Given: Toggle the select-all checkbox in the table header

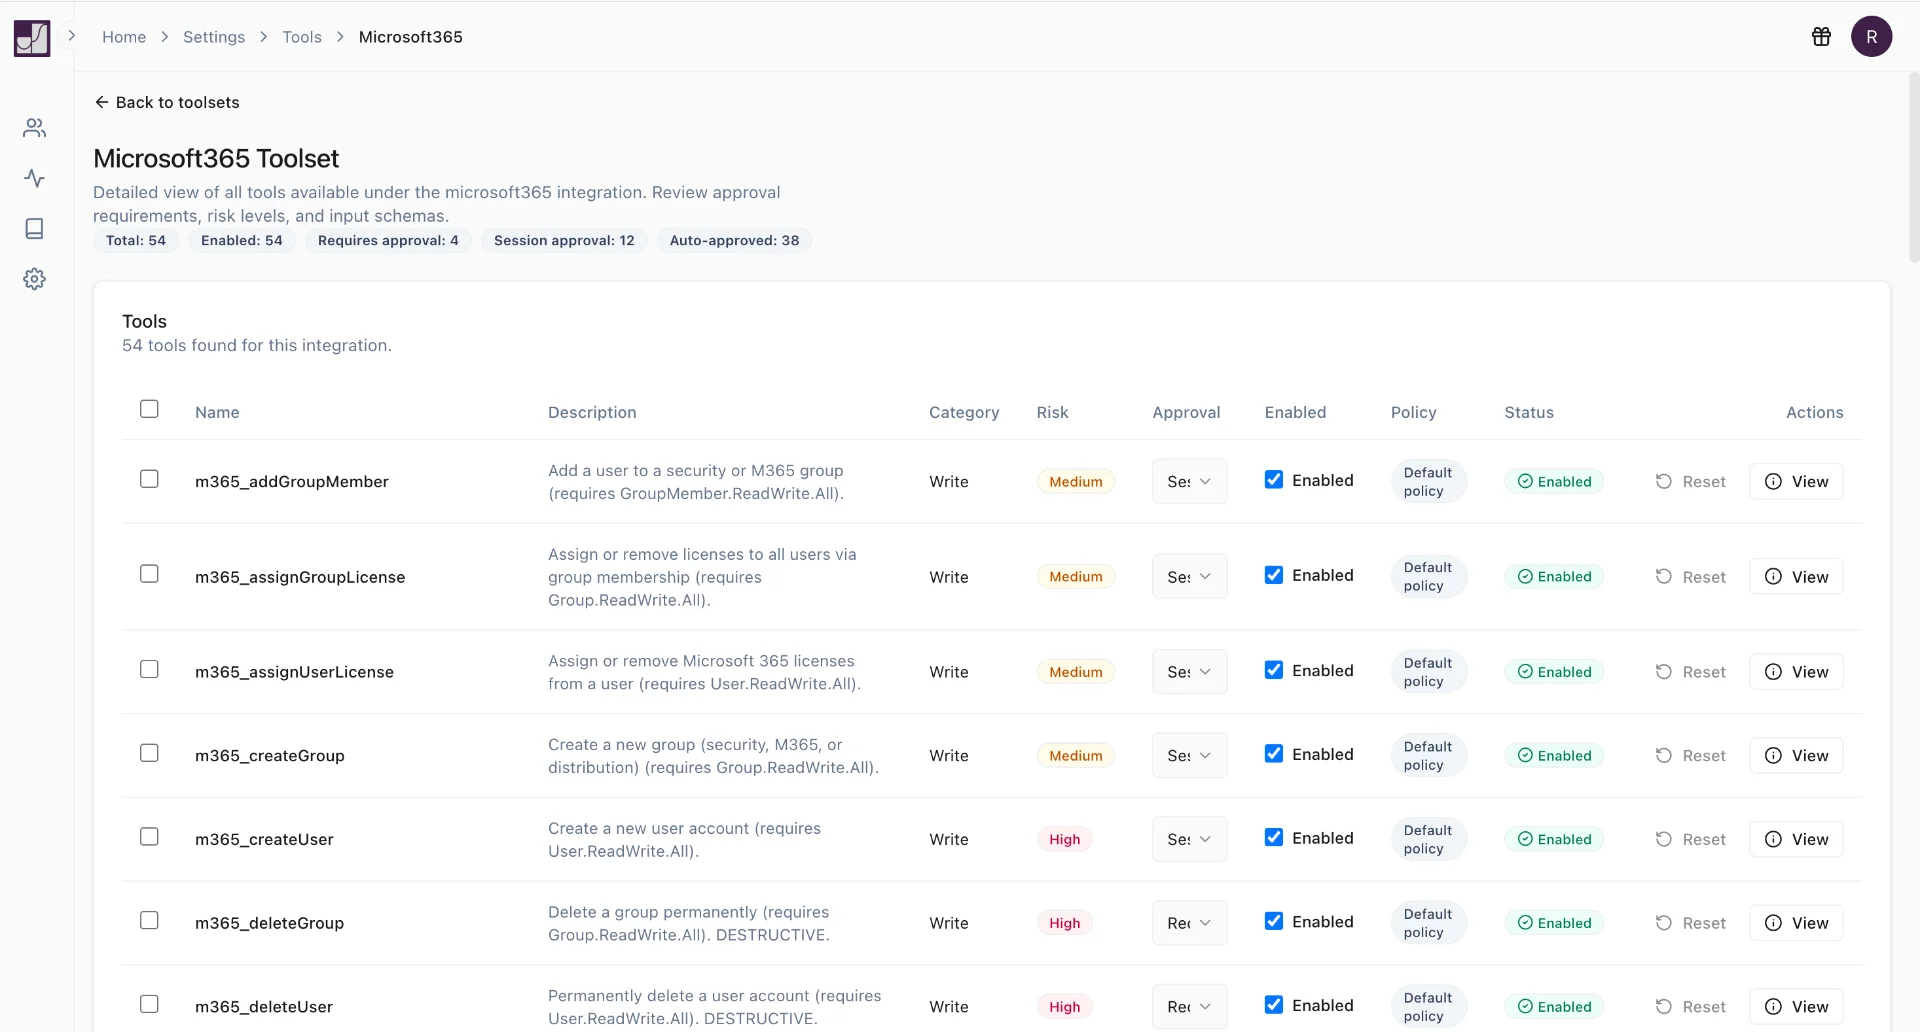Looking at the screenshot, I should click(149, 409).
